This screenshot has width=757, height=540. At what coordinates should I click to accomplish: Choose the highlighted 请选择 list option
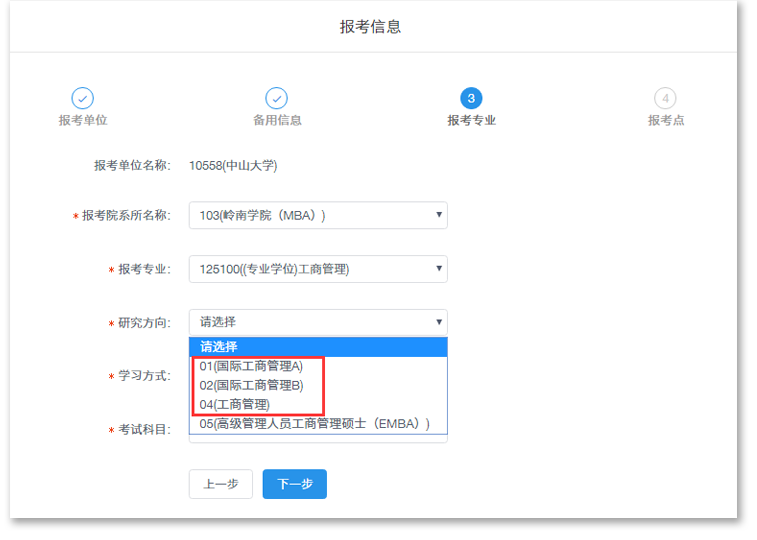[317, 347]
